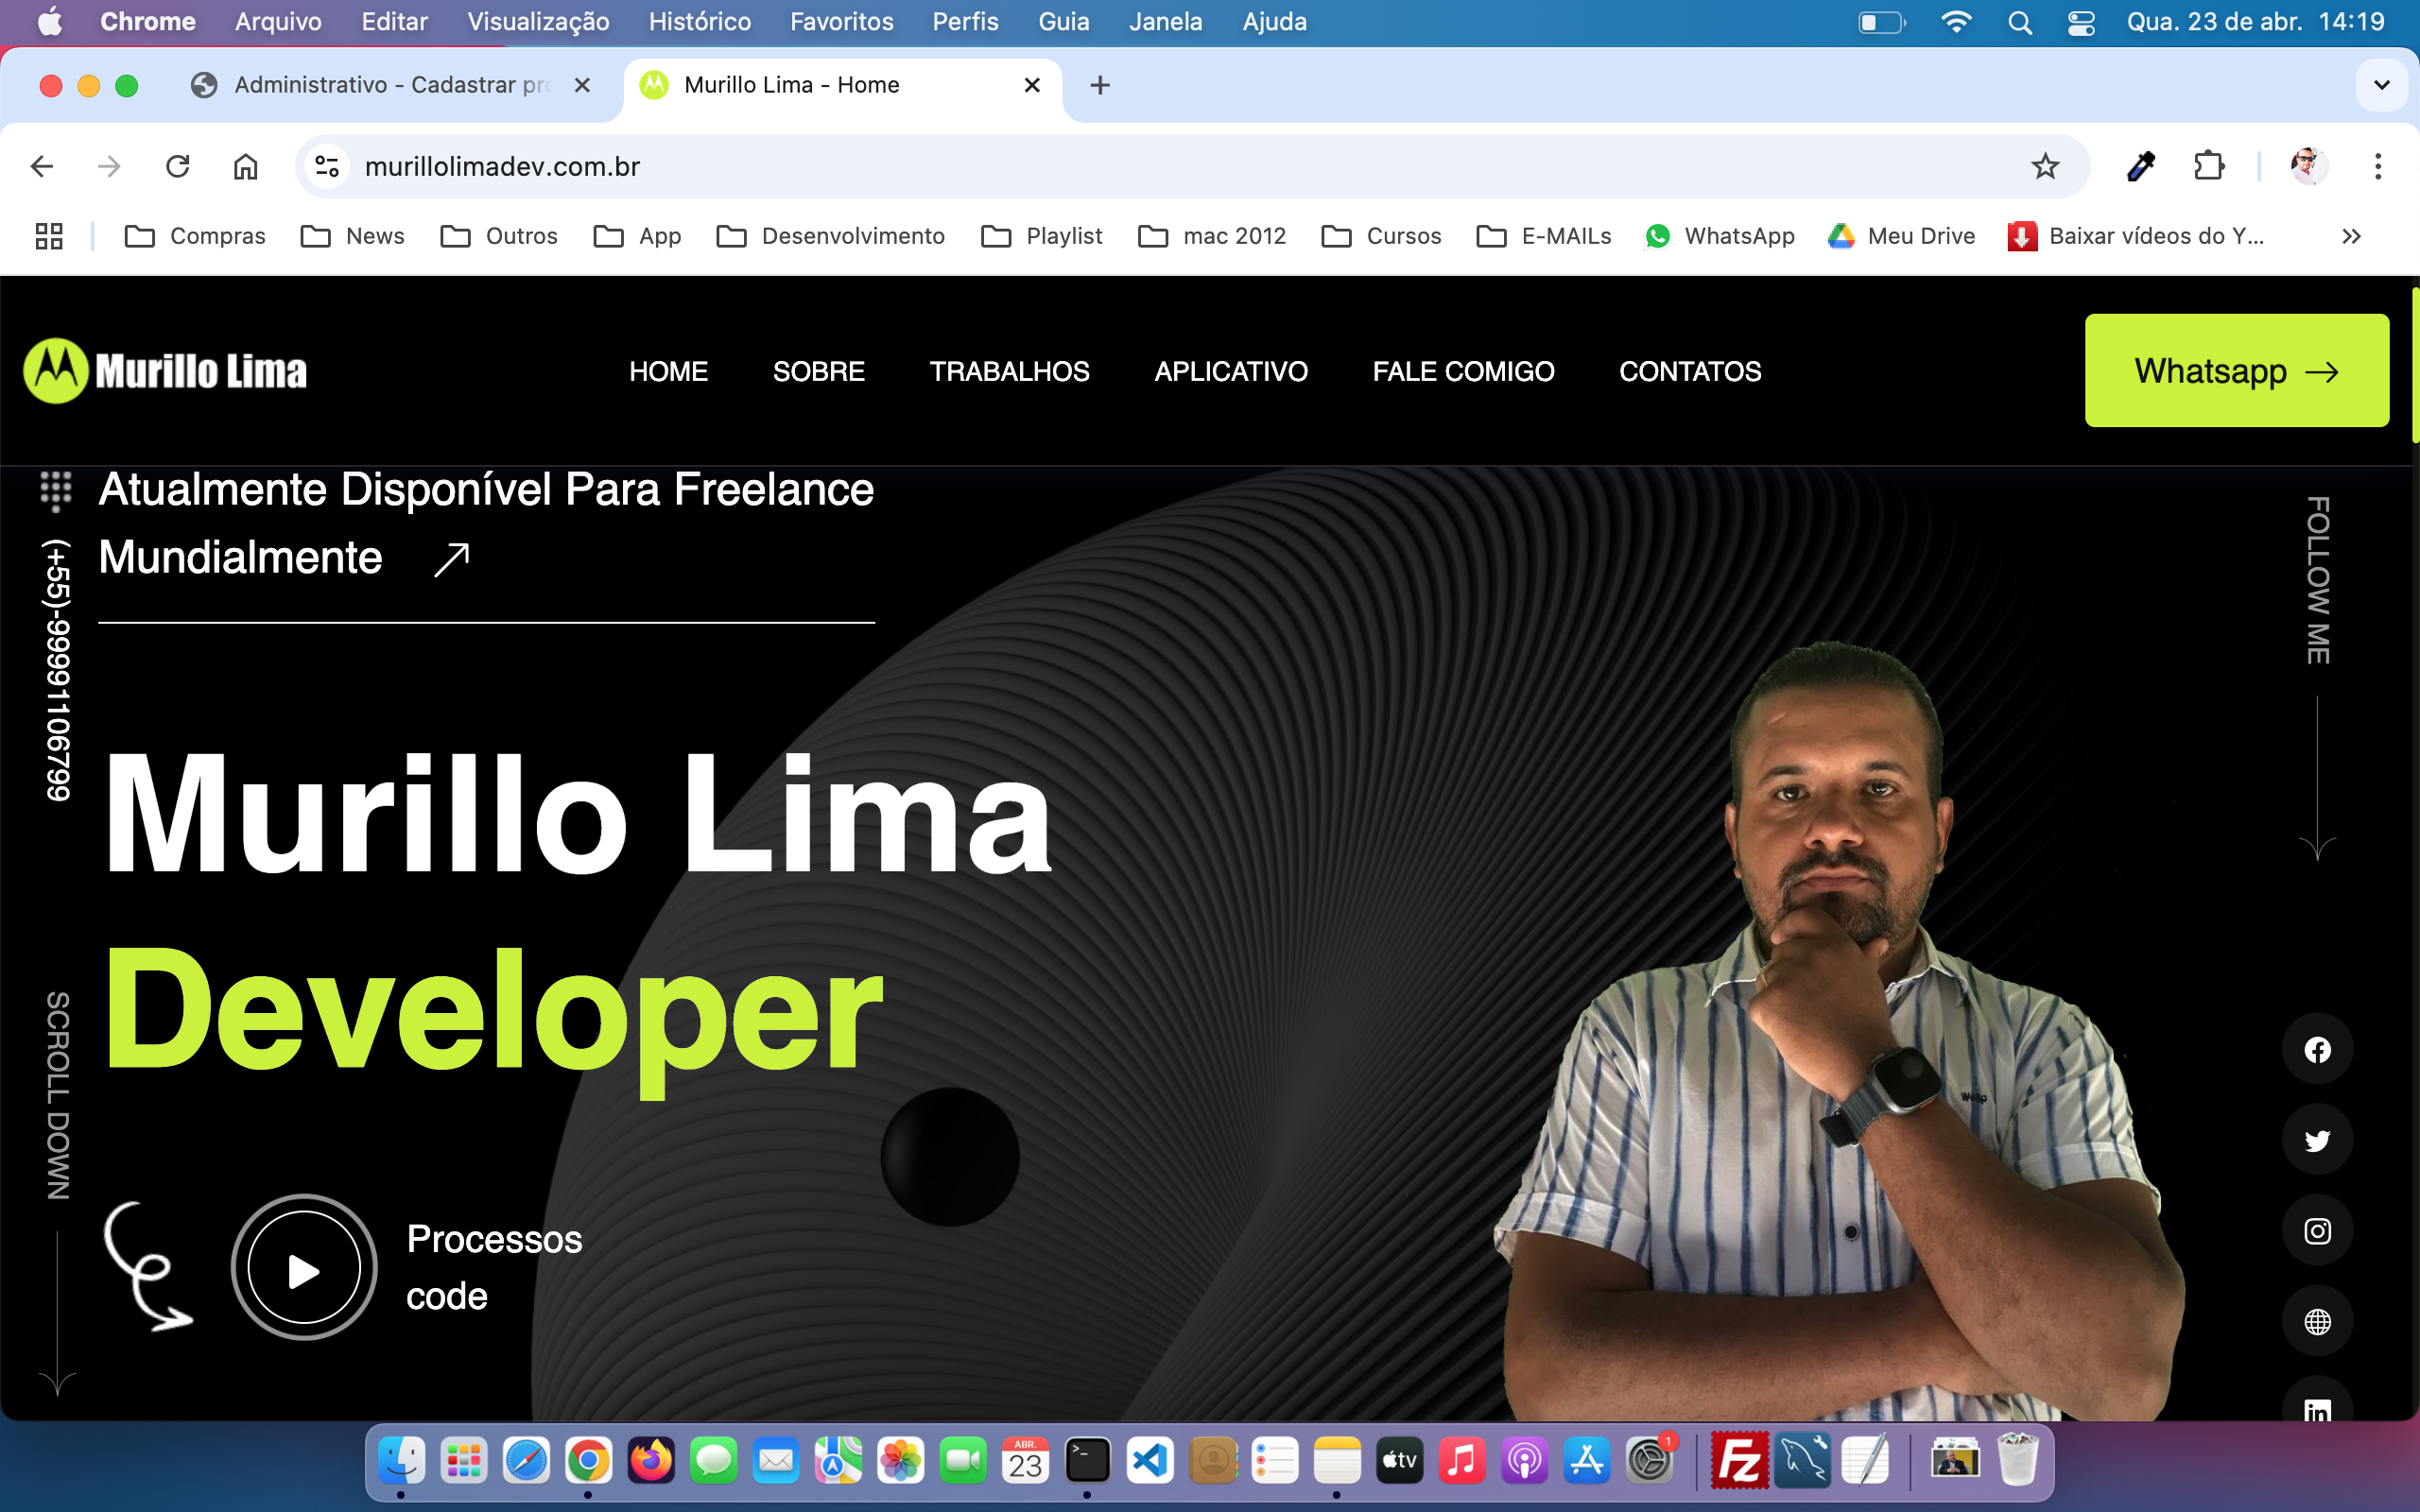Open Chrome extensions puzzle icon
Image resolution: width=2420 pixels, height=1512 pixels.
2208,166
